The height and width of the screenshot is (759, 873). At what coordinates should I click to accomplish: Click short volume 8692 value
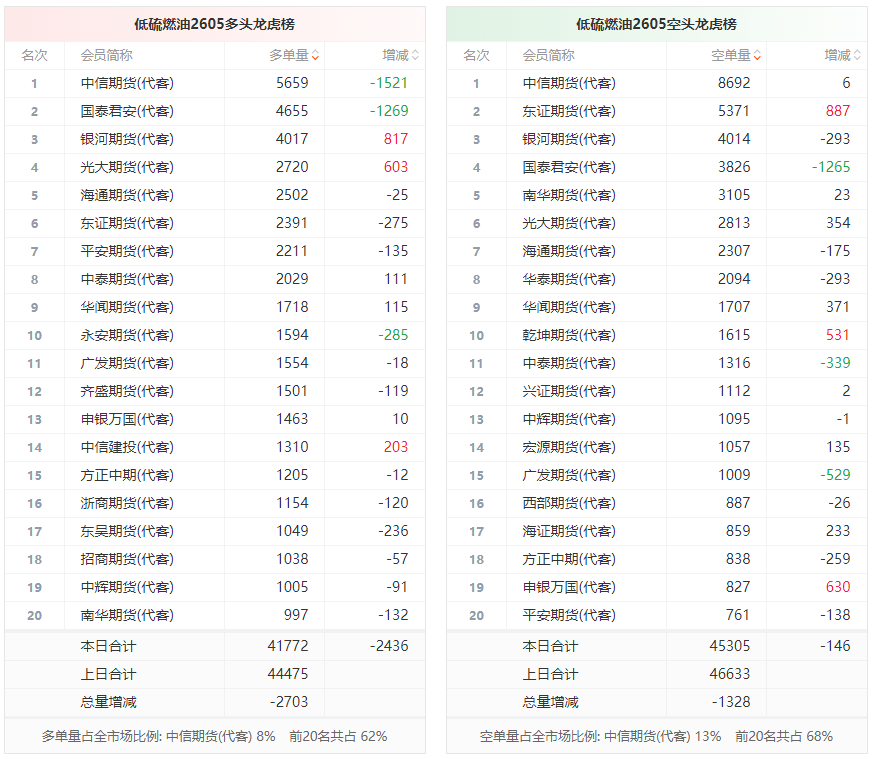(734, 83)
